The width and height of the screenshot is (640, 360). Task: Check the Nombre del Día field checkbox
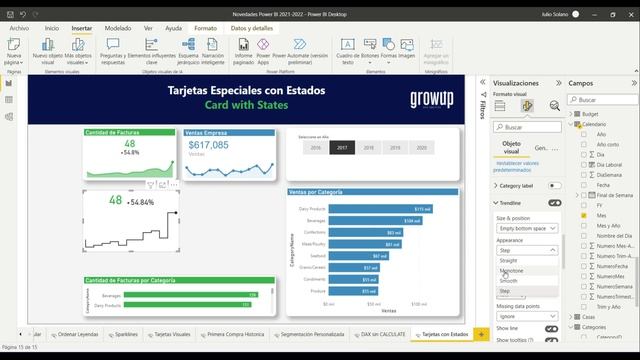pos(584,236)
